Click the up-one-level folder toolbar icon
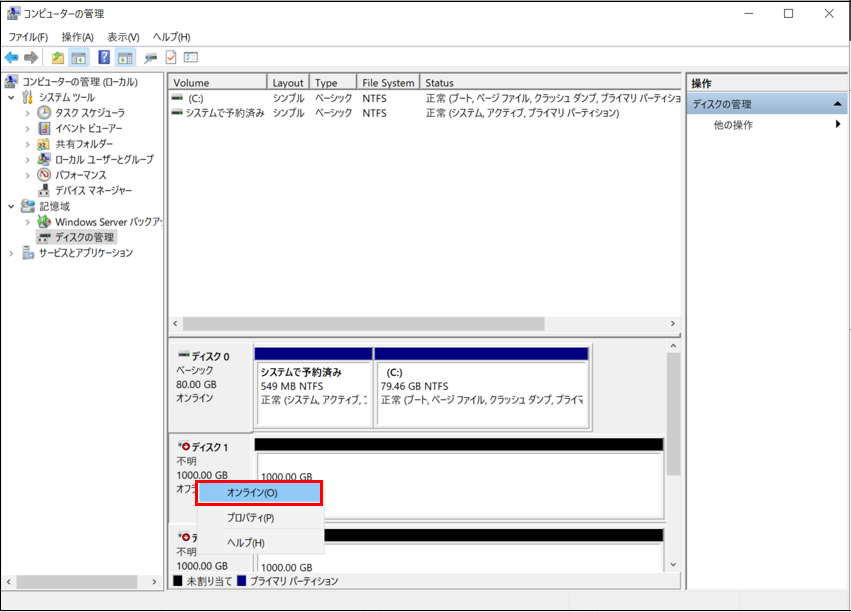Screen dimensions: 851x612 pyautogui.click(x=58, y=58)
